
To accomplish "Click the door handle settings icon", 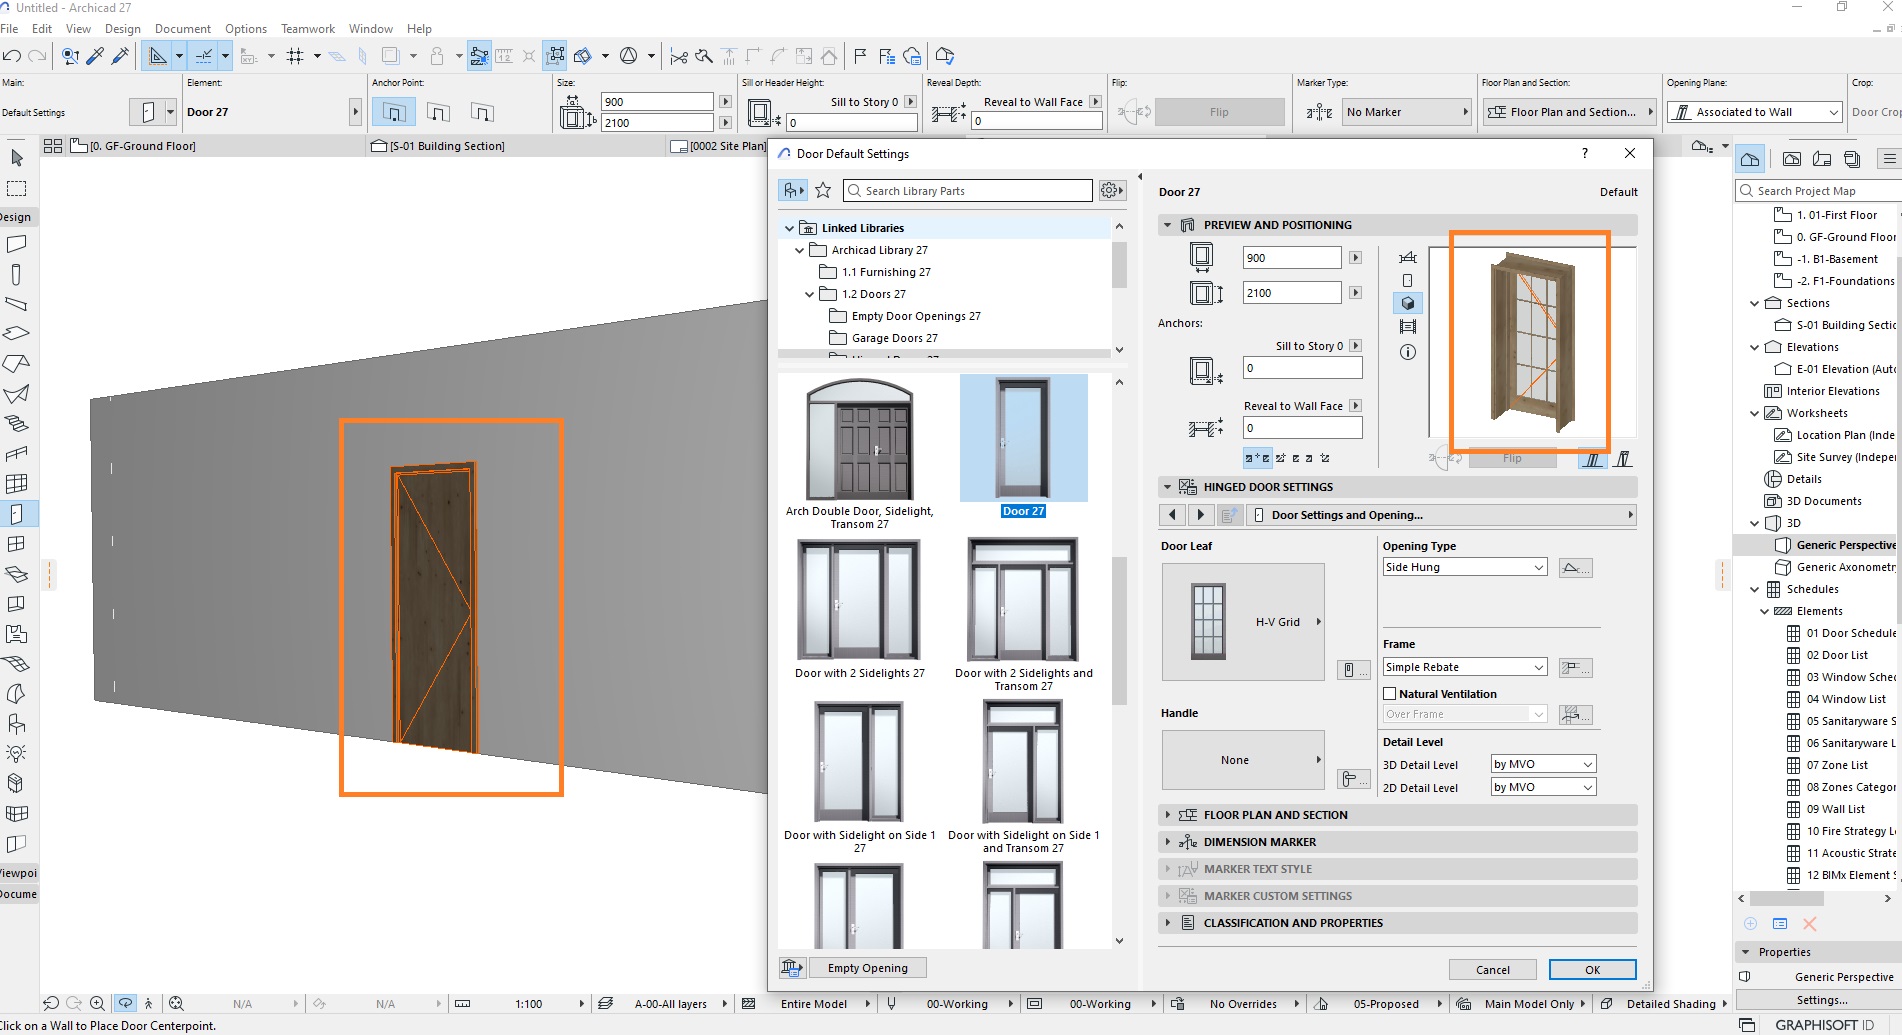I will (x=1354, y=778).
